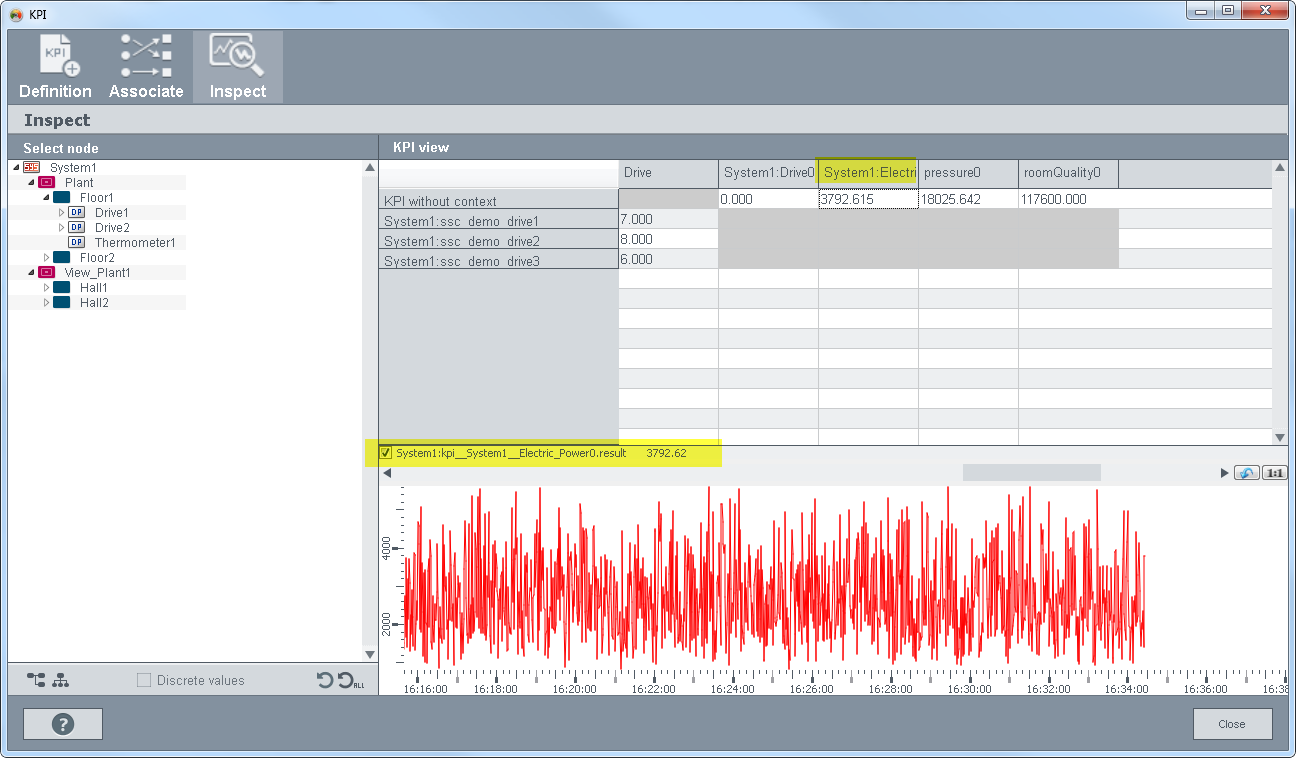Screen dimensions: 1296x758
Task: Expand the Drive1 tree node
Action: 62,213
